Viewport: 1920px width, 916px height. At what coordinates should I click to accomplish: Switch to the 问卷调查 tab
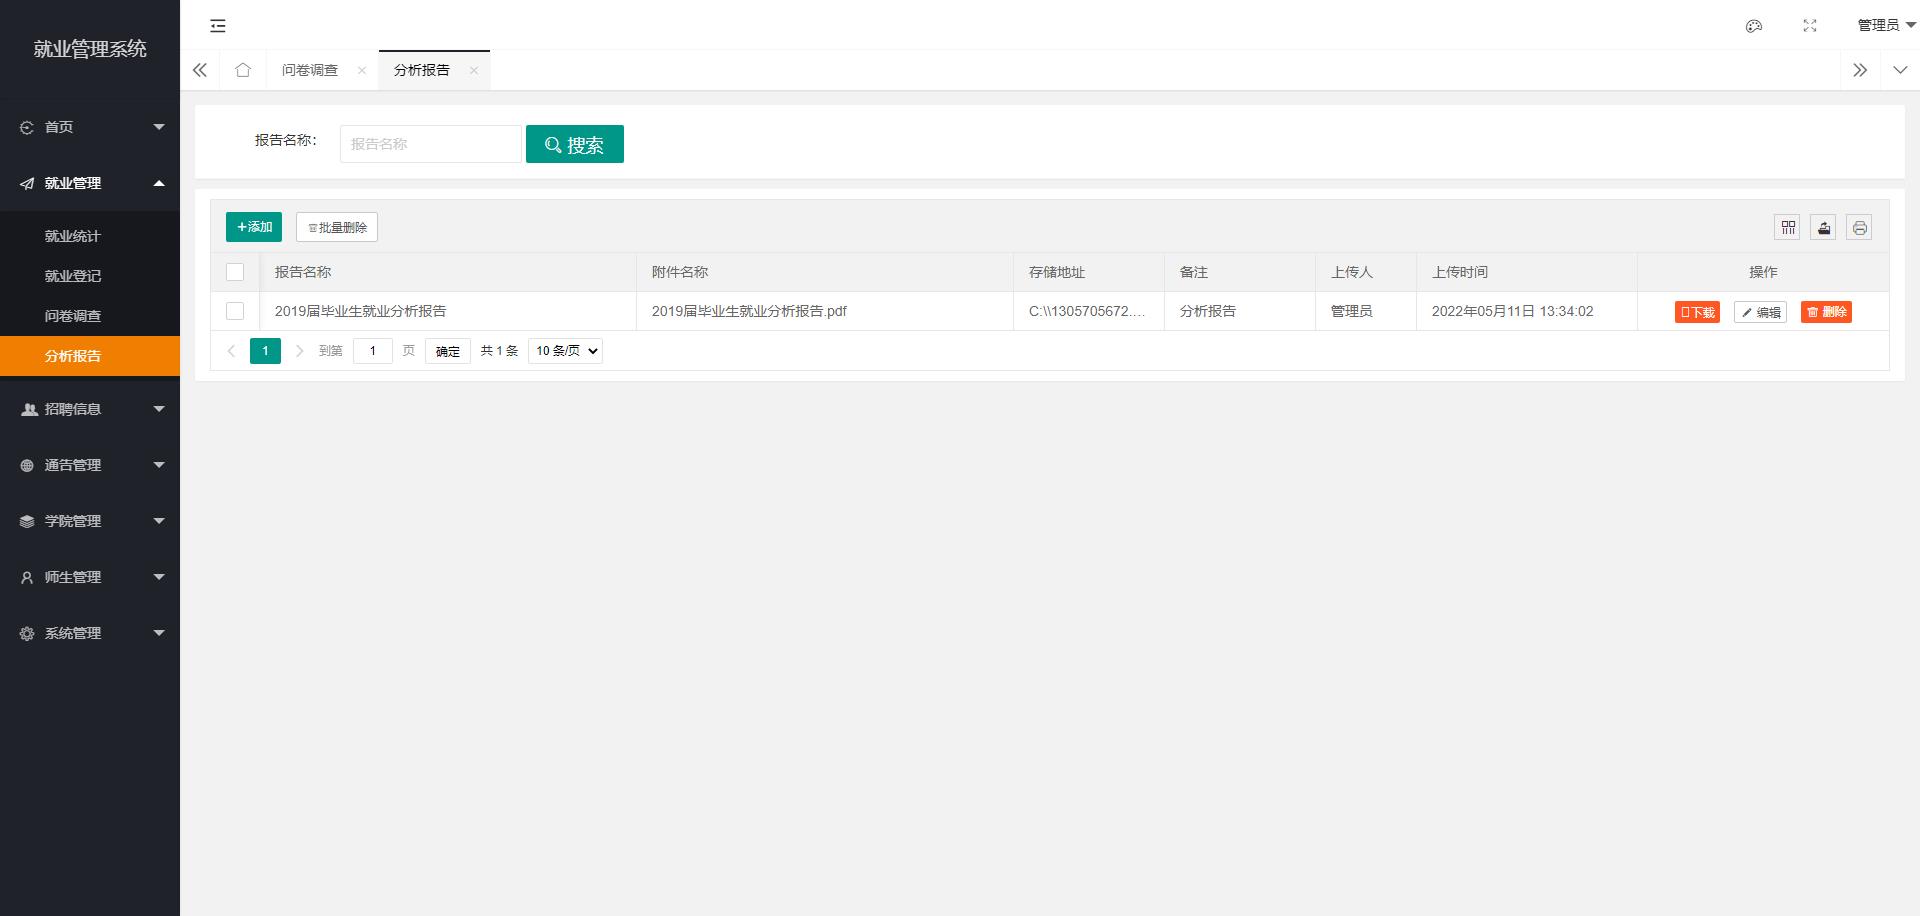click(310, 70)
